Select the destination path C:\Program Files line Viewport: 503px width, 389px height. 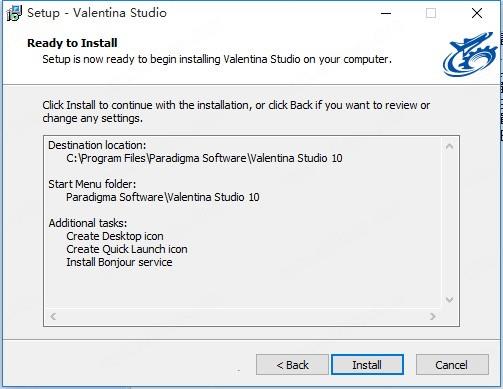click(204, 158)
